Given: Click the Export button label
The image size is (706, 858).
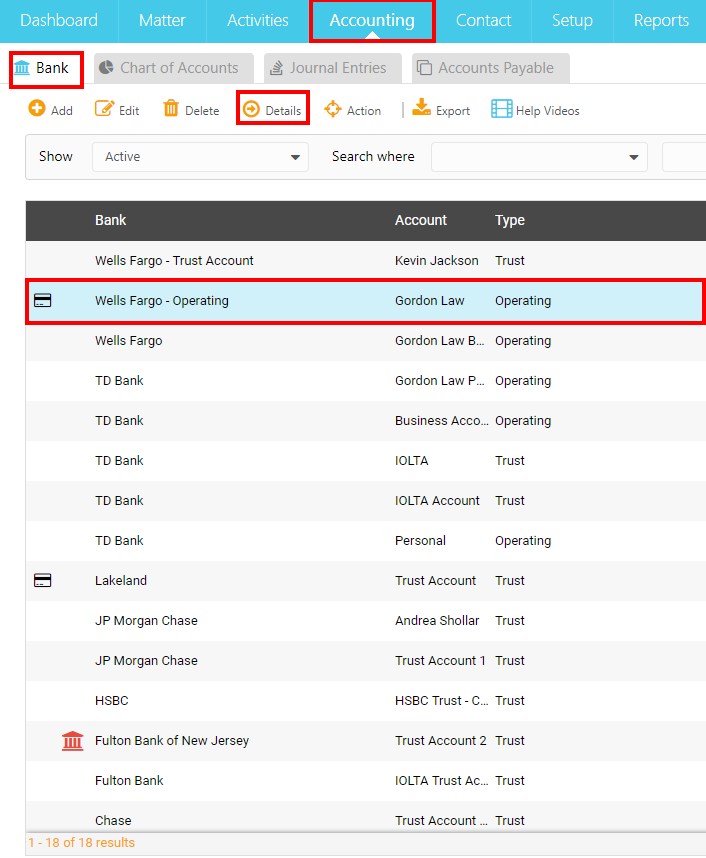Looking at the screenshot, I should tap(453, 111).
